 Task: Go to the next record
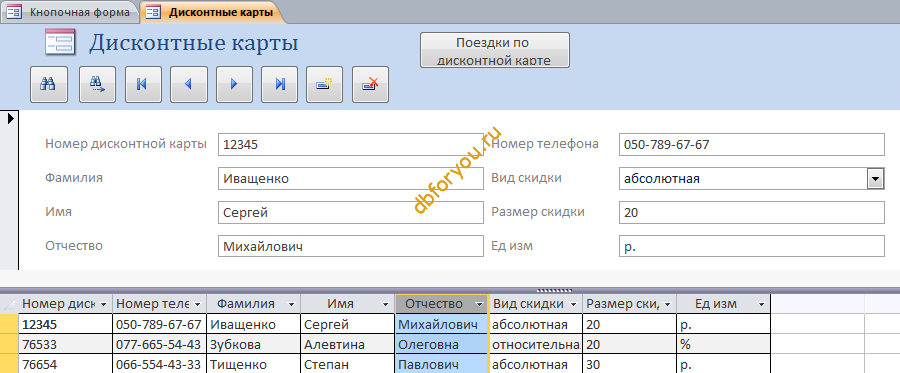click(234, 84)
